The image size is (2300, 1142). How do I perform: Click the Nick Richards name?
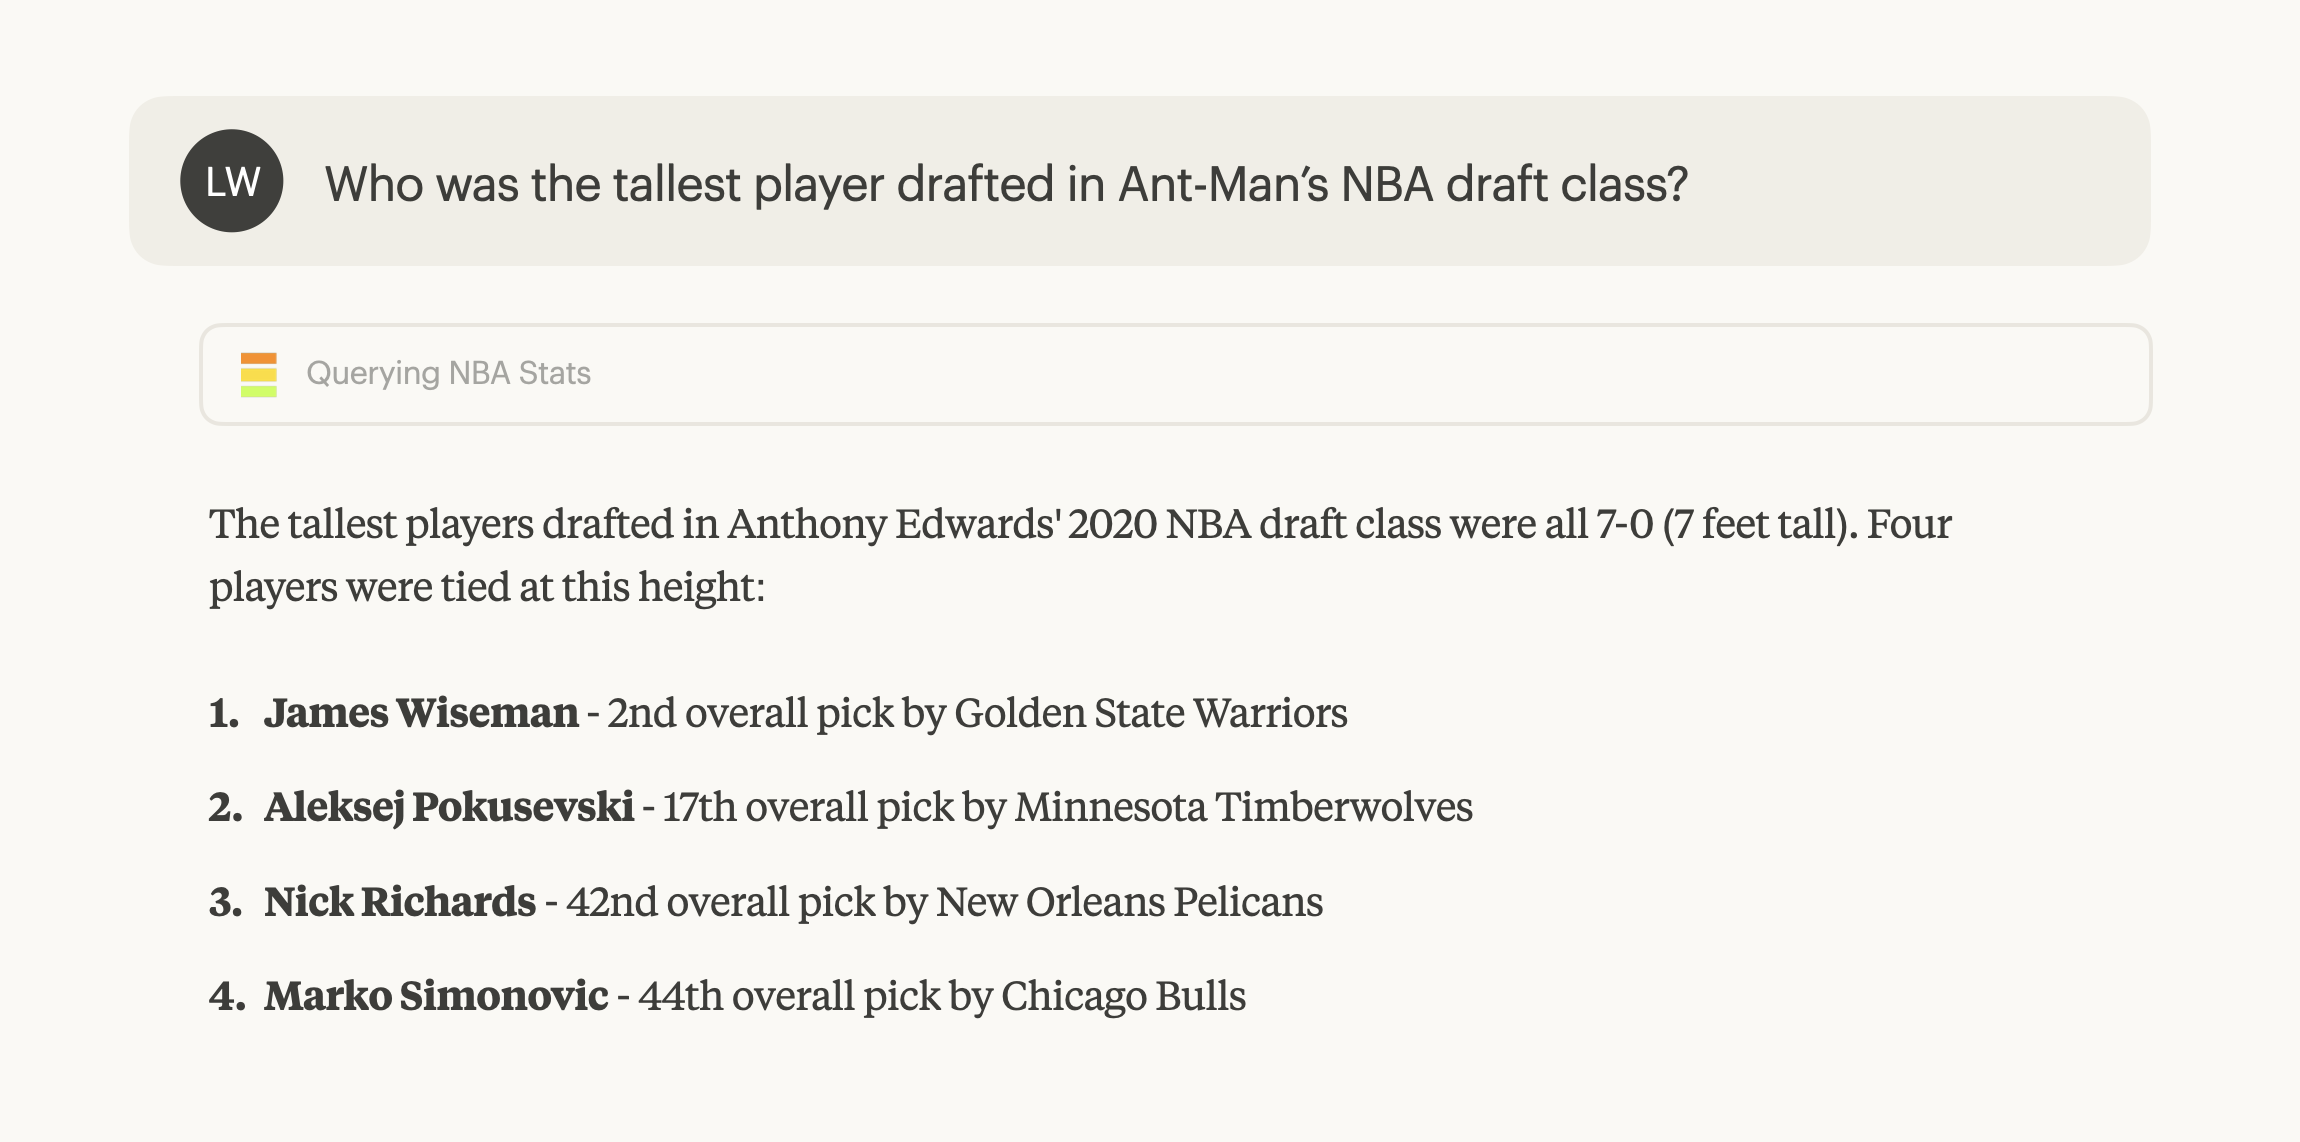click(x=400, y=902)
